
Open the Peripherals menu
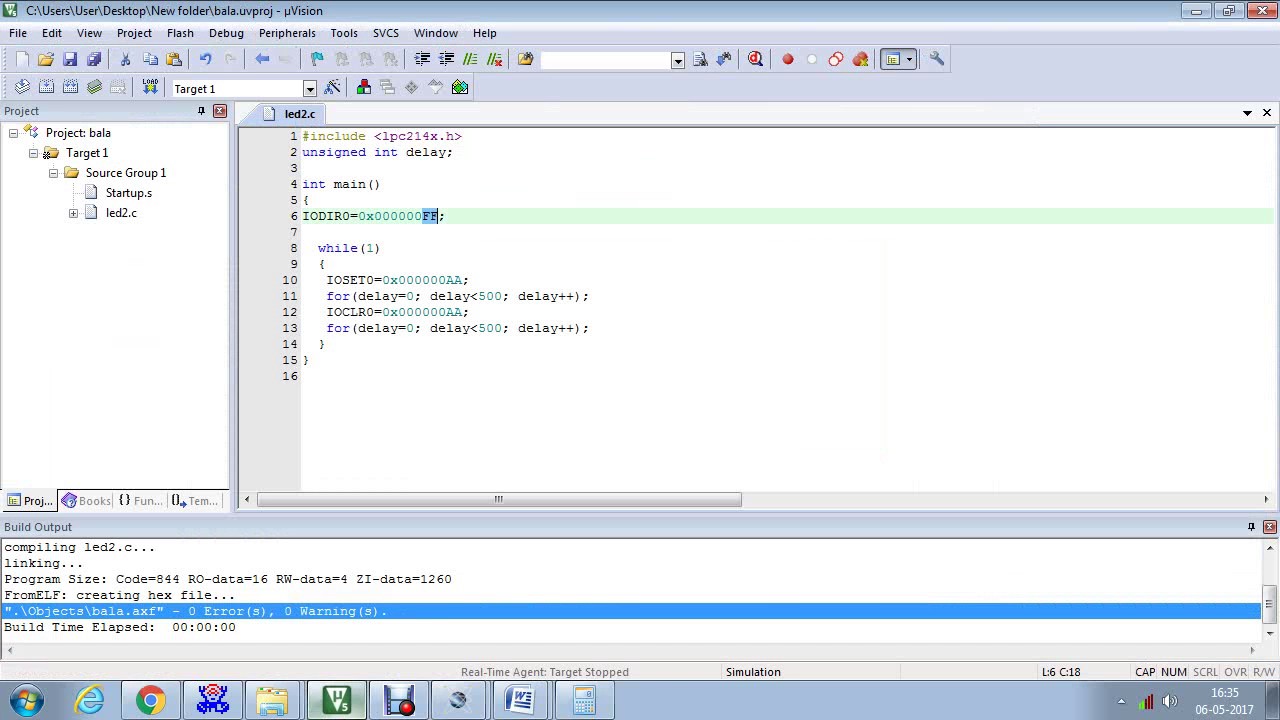[x=287, y=33]
